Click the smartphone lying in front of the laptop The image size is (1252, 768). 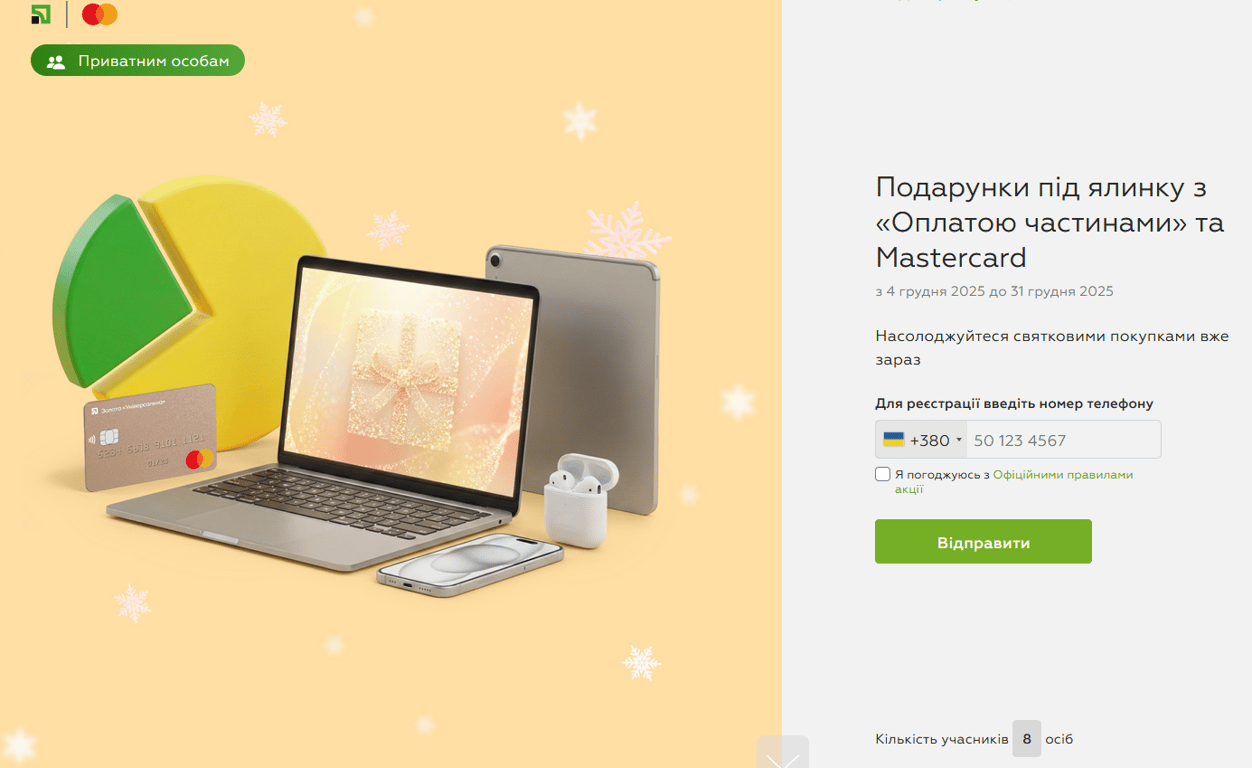click(x=470, y=565)
